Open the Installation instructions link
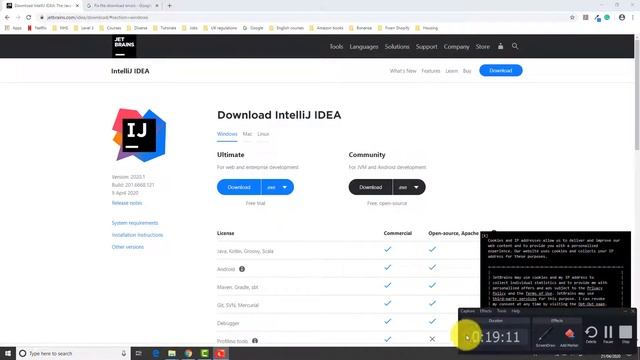Viewport: 640px width, 360px height. coord(137,235)
